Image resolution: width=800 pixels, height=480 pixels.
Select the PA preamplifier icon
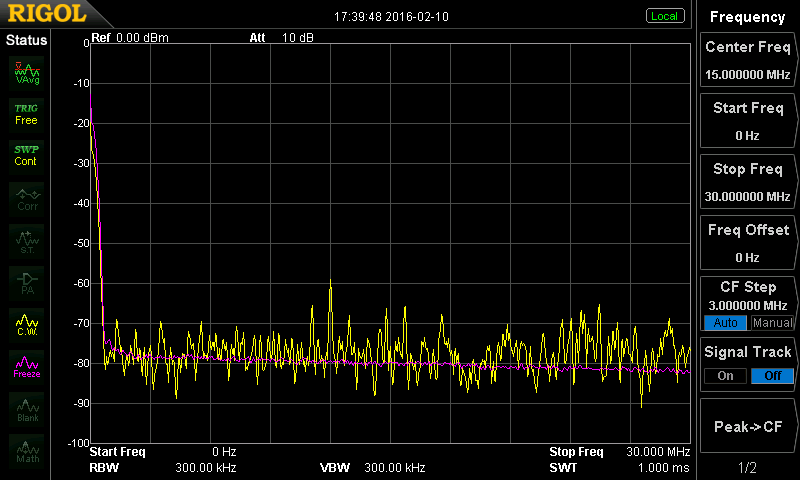click(x=26, y=282)
